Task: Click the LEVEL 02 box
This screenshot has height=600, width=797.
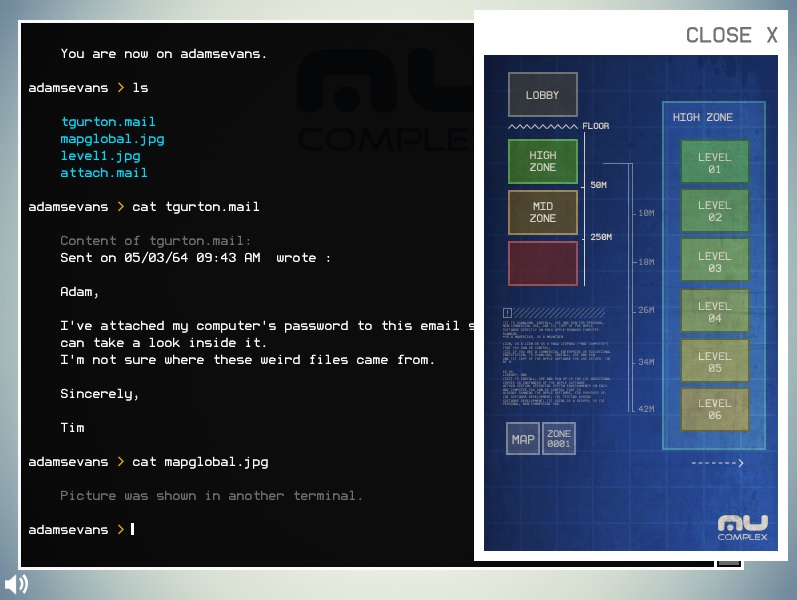Action: (x=714, y=211)
